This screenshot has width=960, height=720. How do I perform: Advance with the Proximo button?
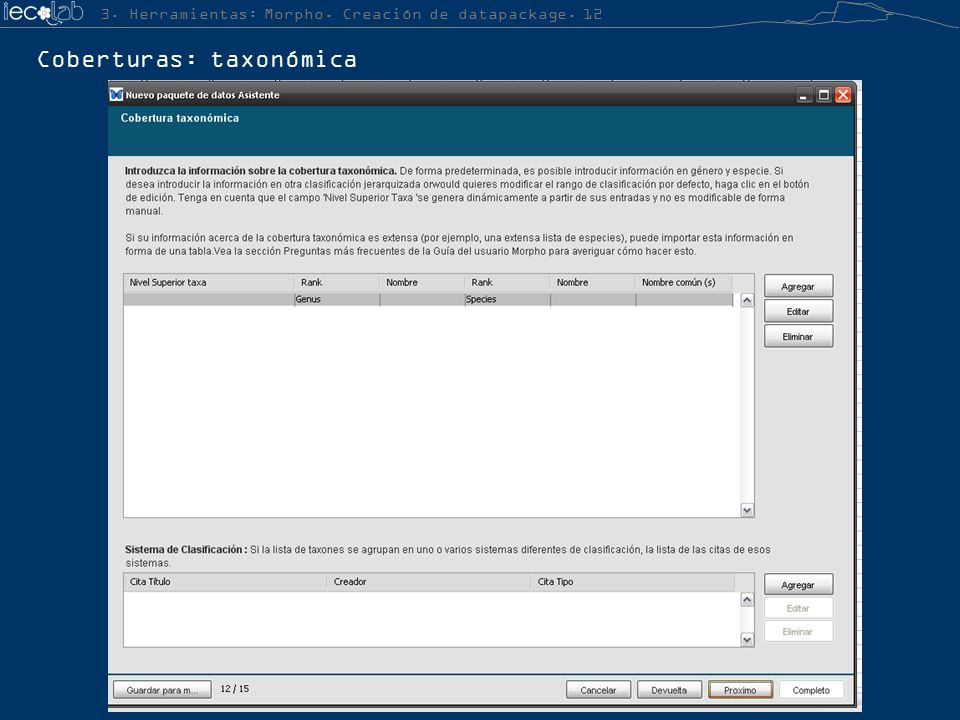point(740,690)
